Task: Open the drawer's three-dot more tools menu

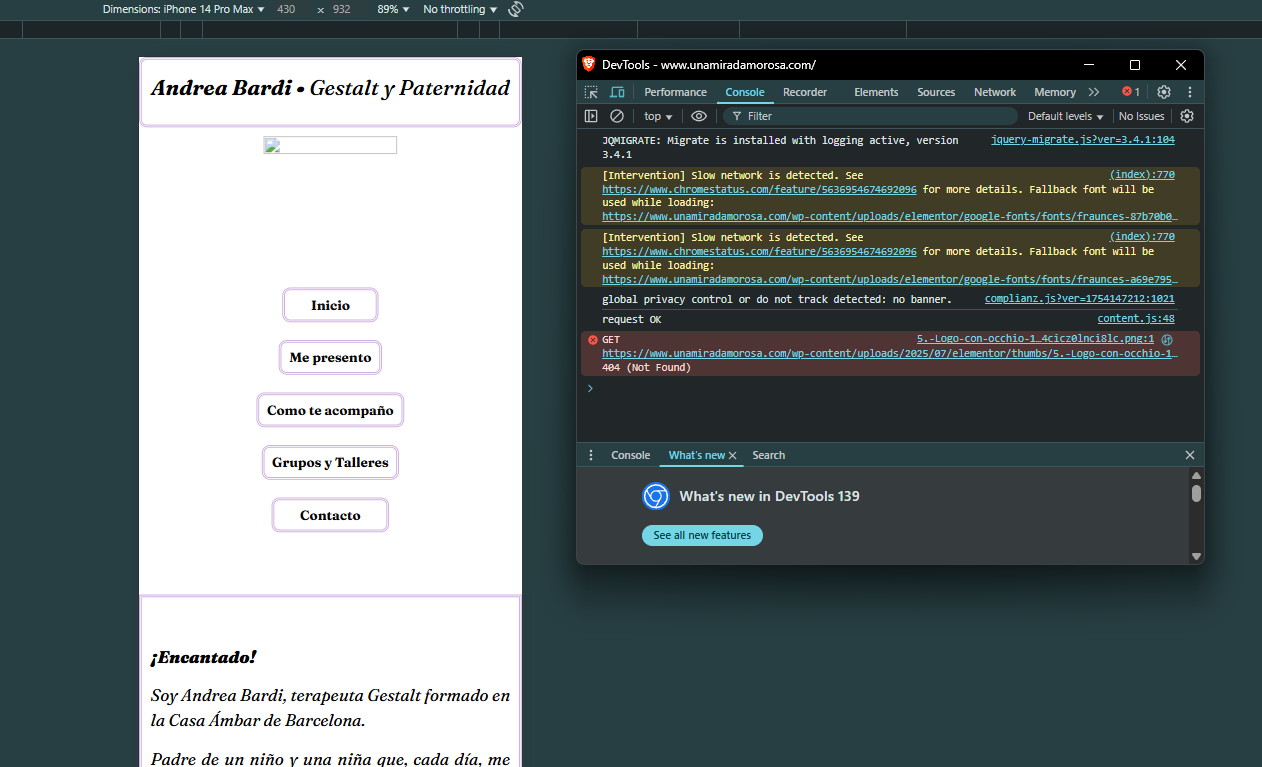Action: [x=591, y=455]
